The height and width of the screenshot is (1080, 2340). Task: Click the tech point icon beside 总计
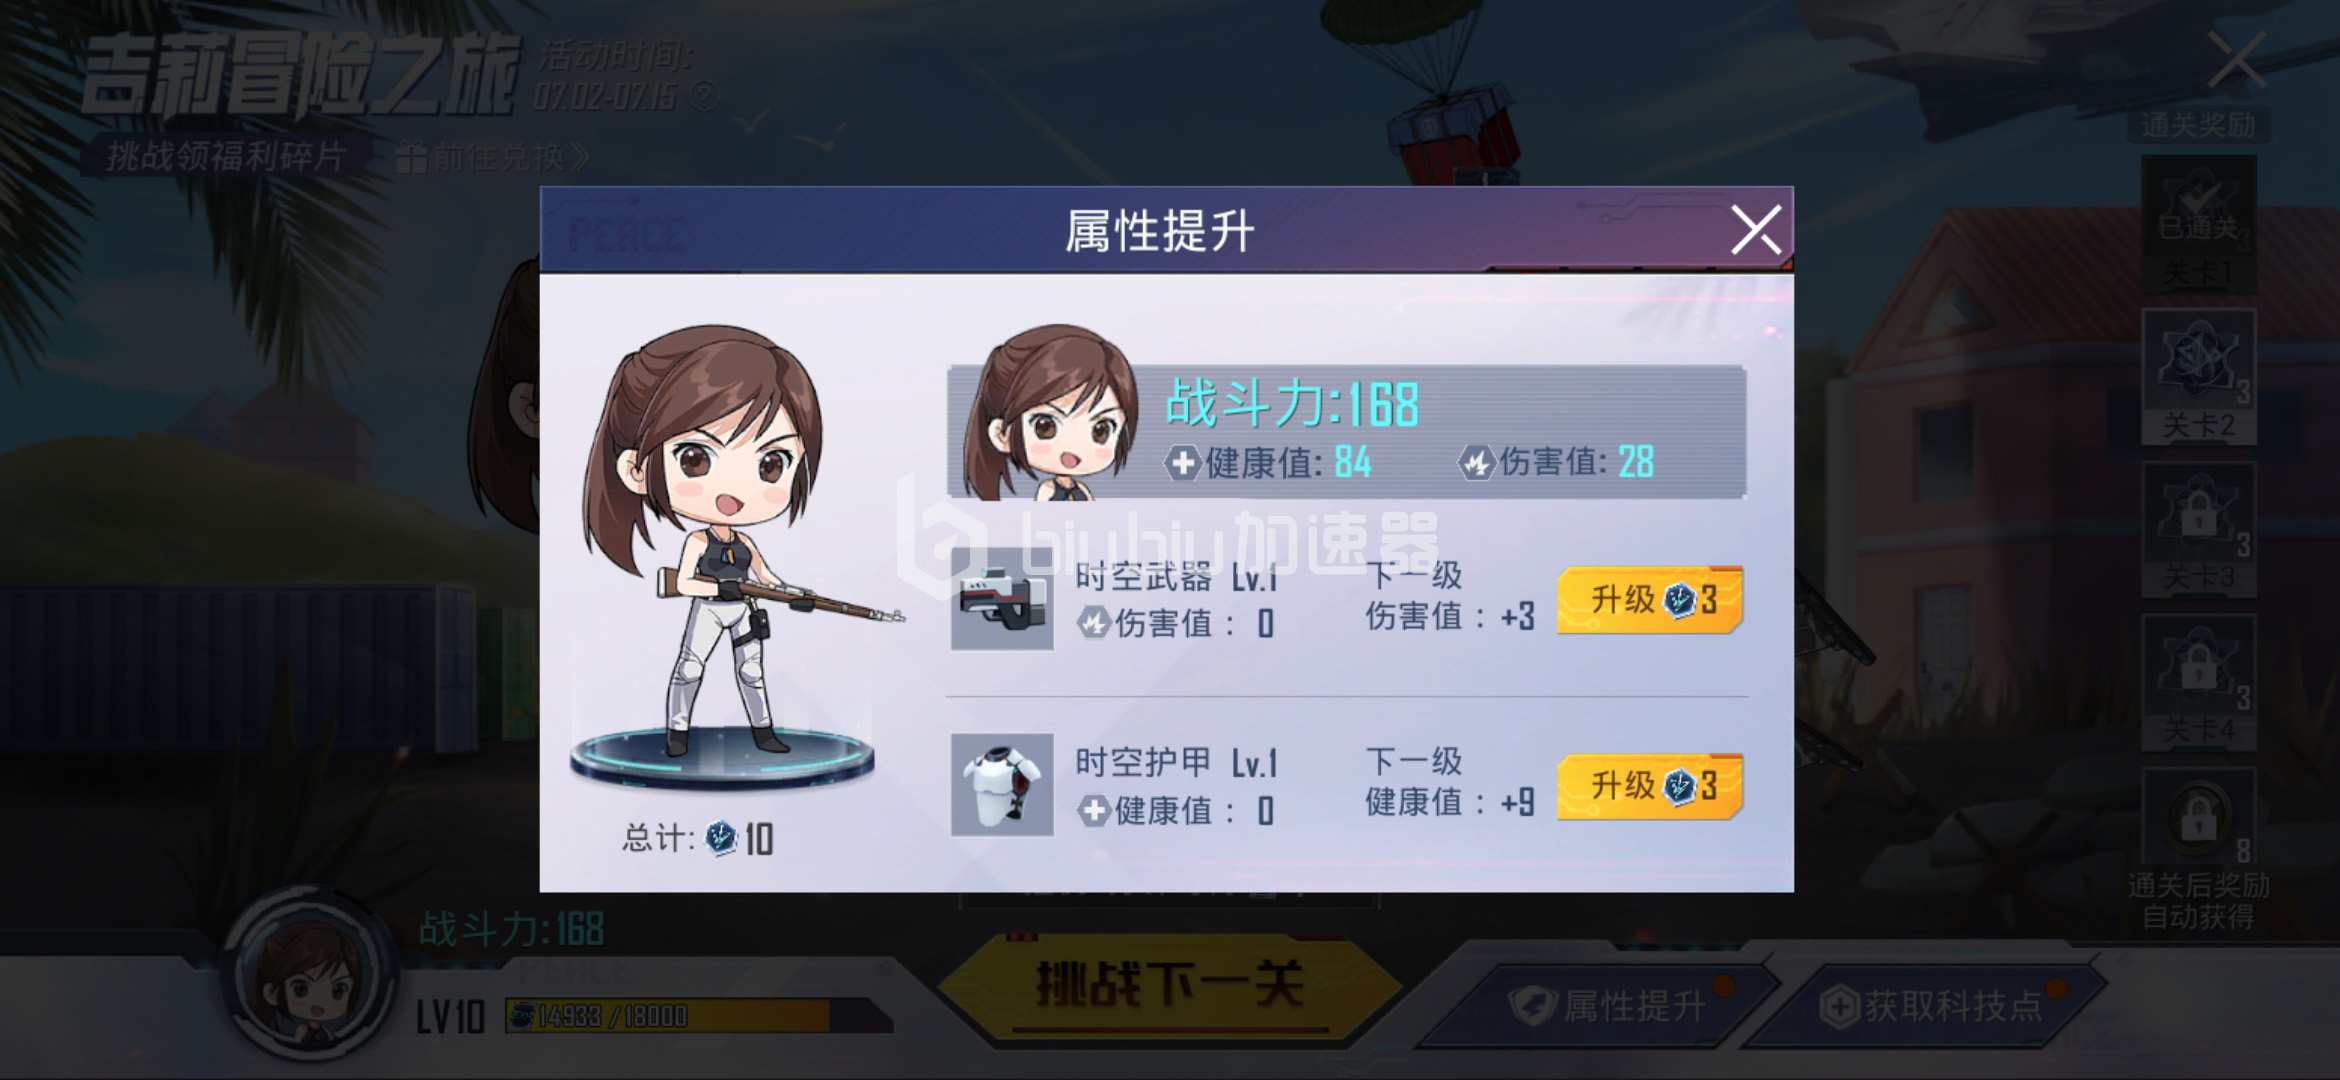720,837
